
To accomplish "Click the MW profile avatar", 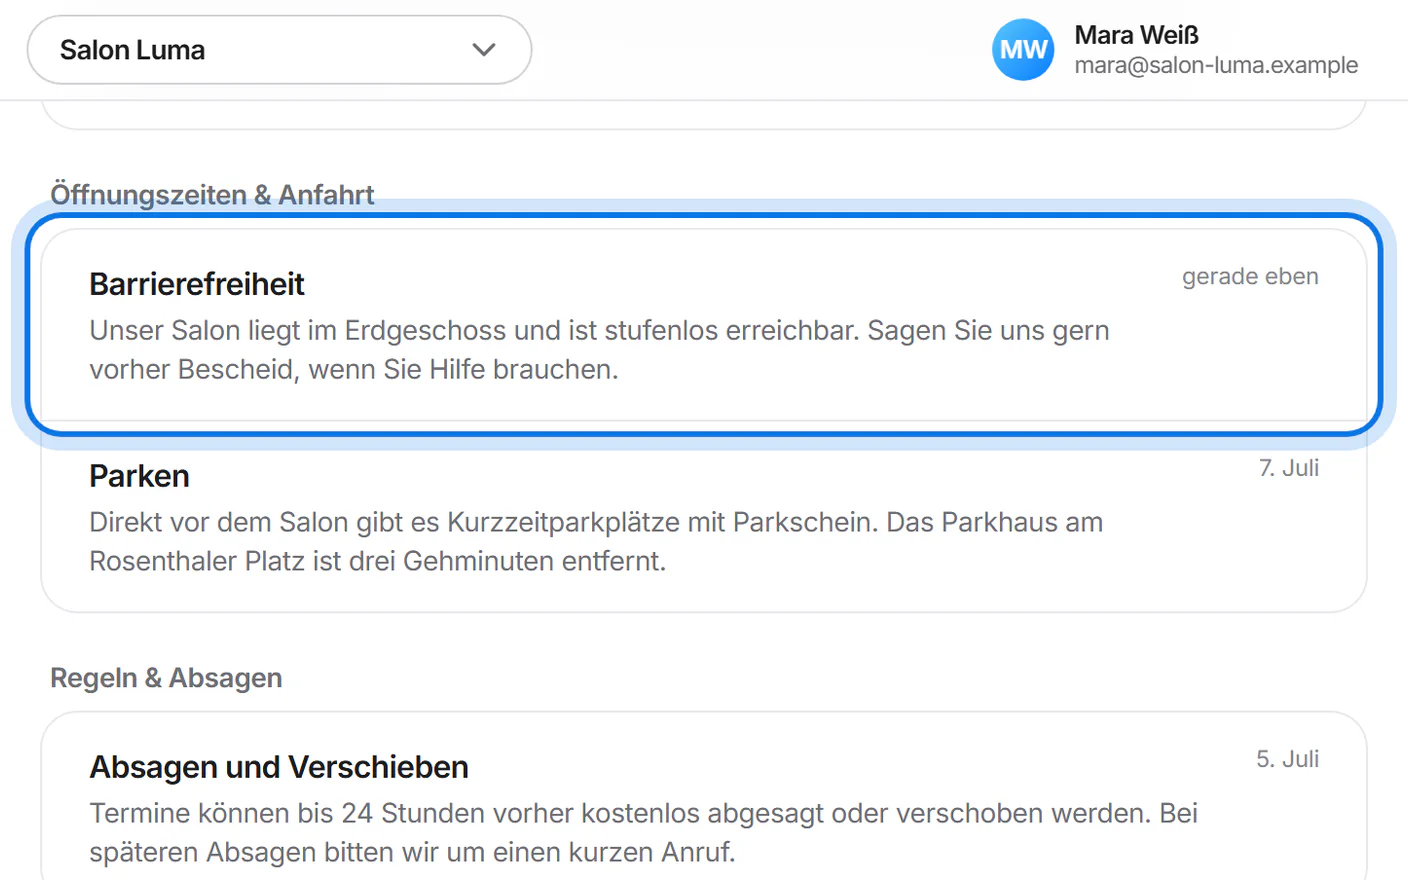I will point(1023,50).
